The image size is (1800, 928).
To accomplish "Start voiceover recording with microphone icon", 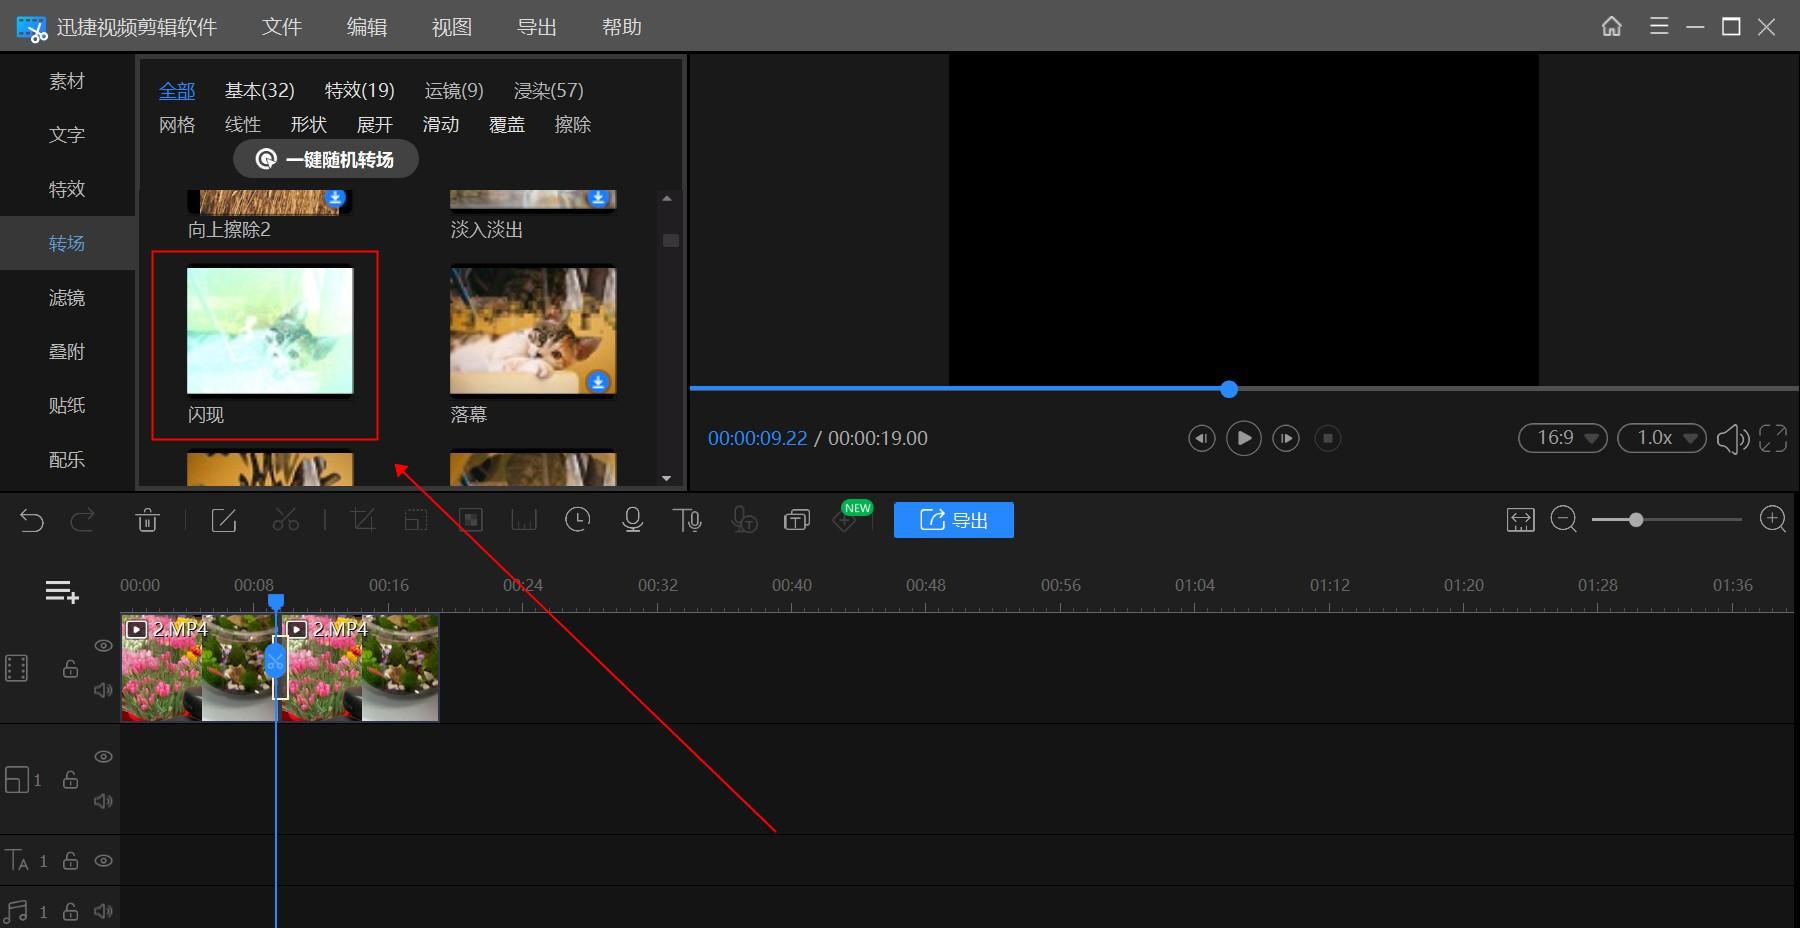I will click(x=632, y=520).
